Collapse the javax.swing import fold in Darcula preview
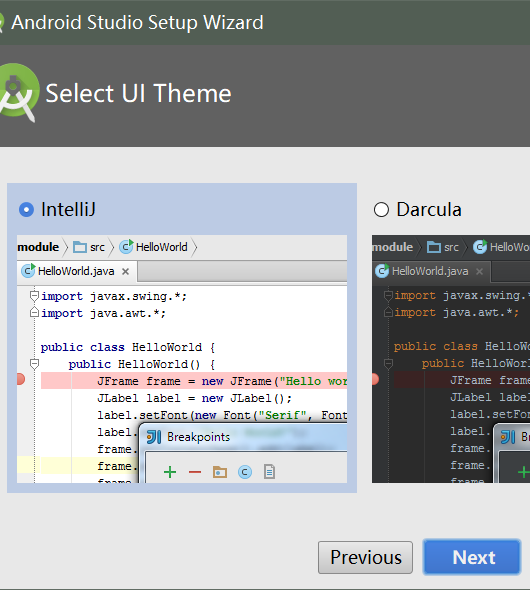Image resolution: width=530 pixels, height=590 pixels. pyautogui.click(x=388, y=295)
